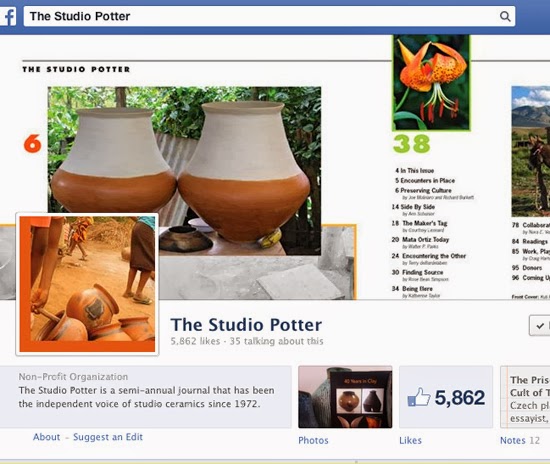
Task: Click the 5,862 likes count box
Action: [446, 397]
